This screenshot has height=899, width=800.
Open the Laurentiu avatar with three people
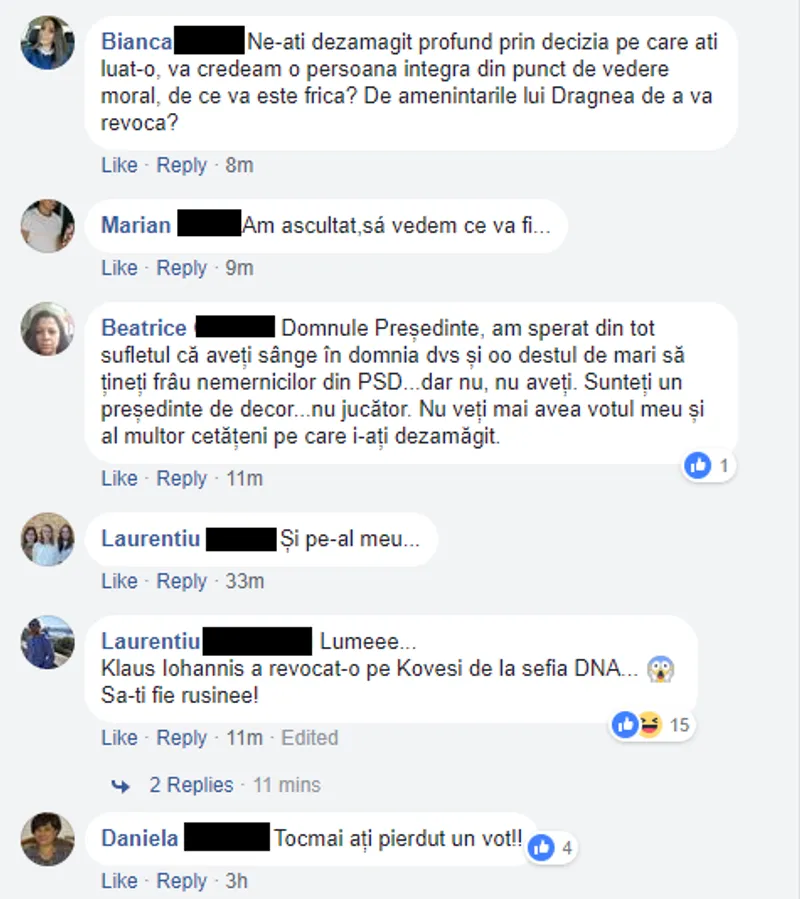tap(48, 539)
